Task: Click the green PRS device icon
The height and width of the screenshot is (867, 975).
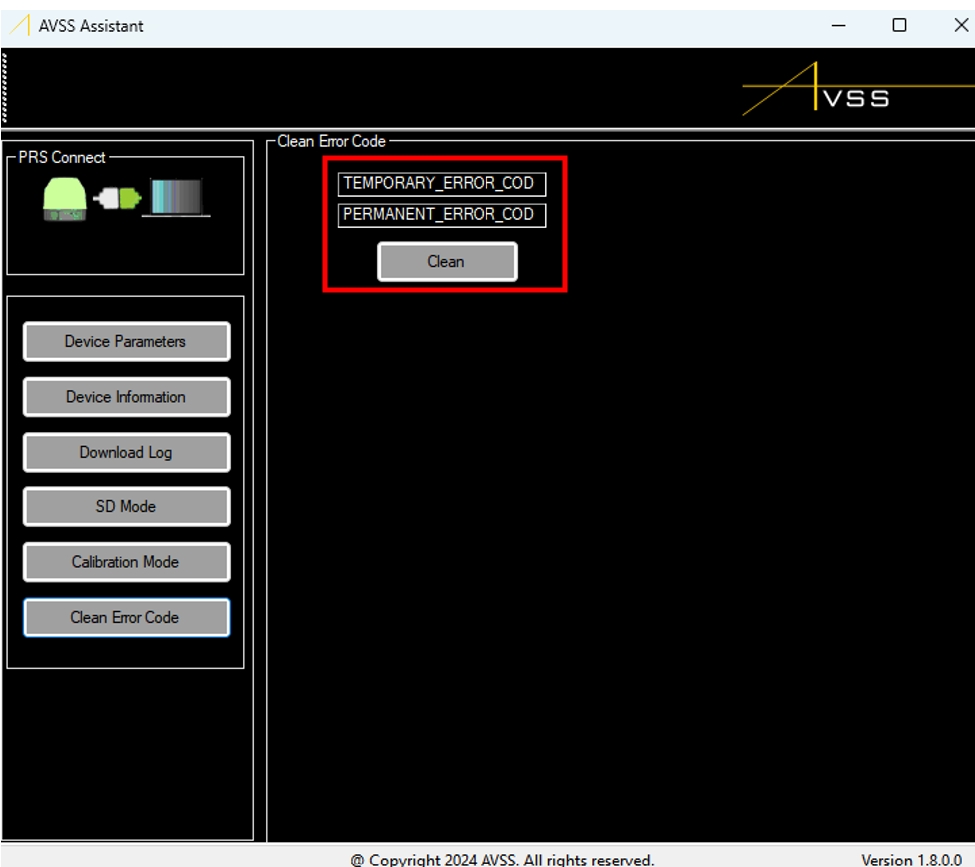Action: click(65, 198)
